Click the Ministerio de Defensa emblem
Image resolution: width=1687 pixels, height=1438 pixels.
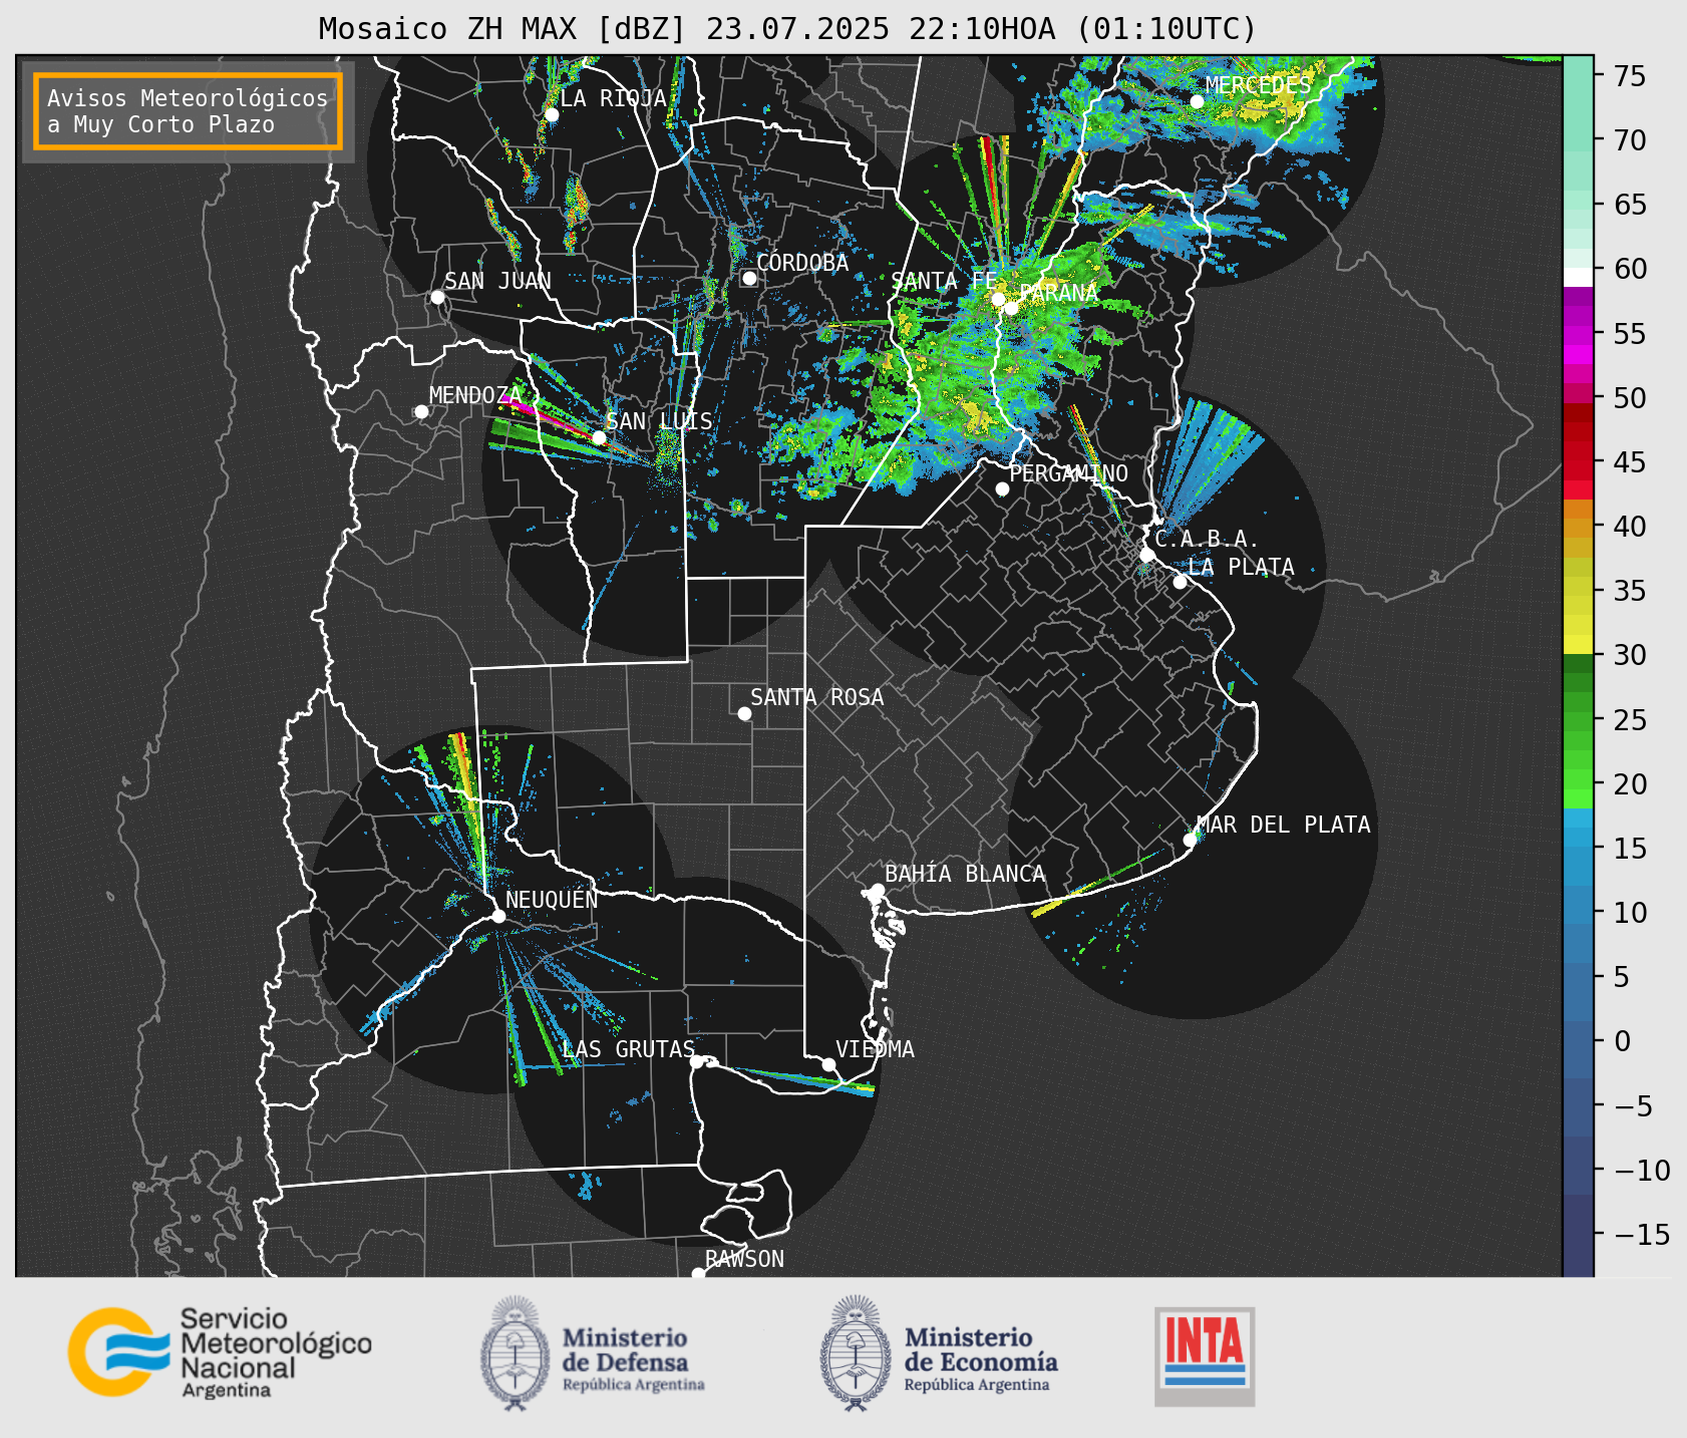(515, 1354)
